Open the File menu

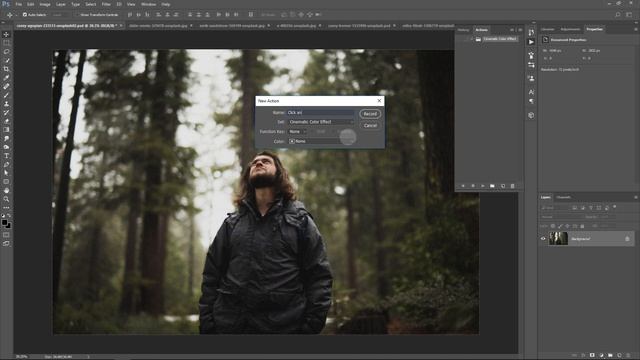[19, 4]
